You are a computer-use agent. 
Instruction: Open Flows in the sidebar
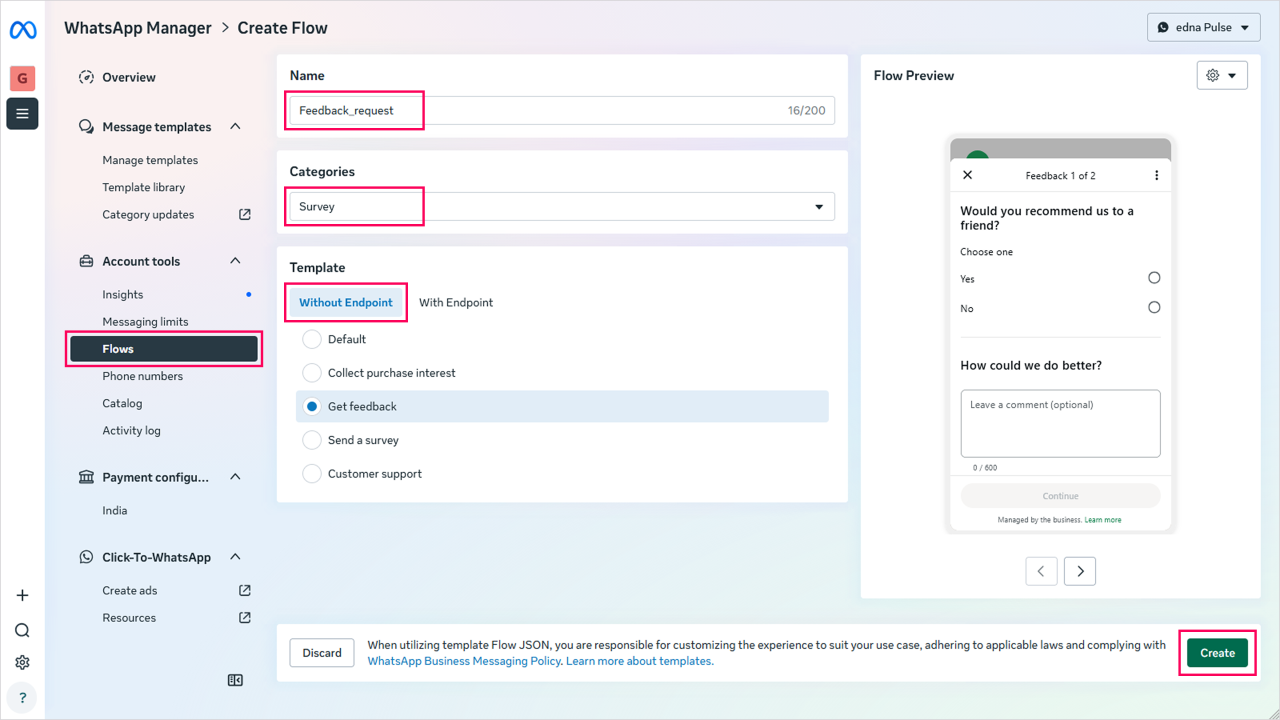tap(164, 349)
